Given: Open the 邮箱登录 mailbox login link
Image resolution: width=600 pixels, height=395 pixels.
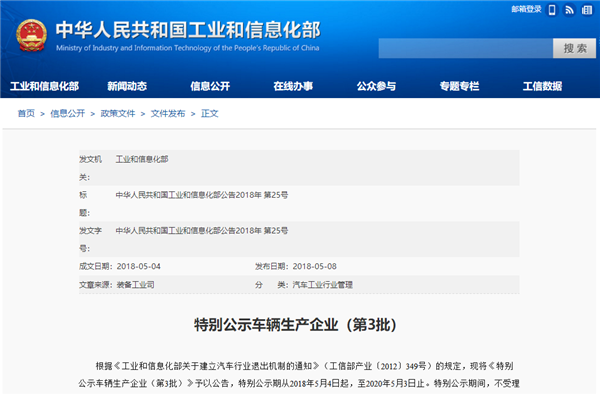Looking at the screenshot, I should 527,9.
